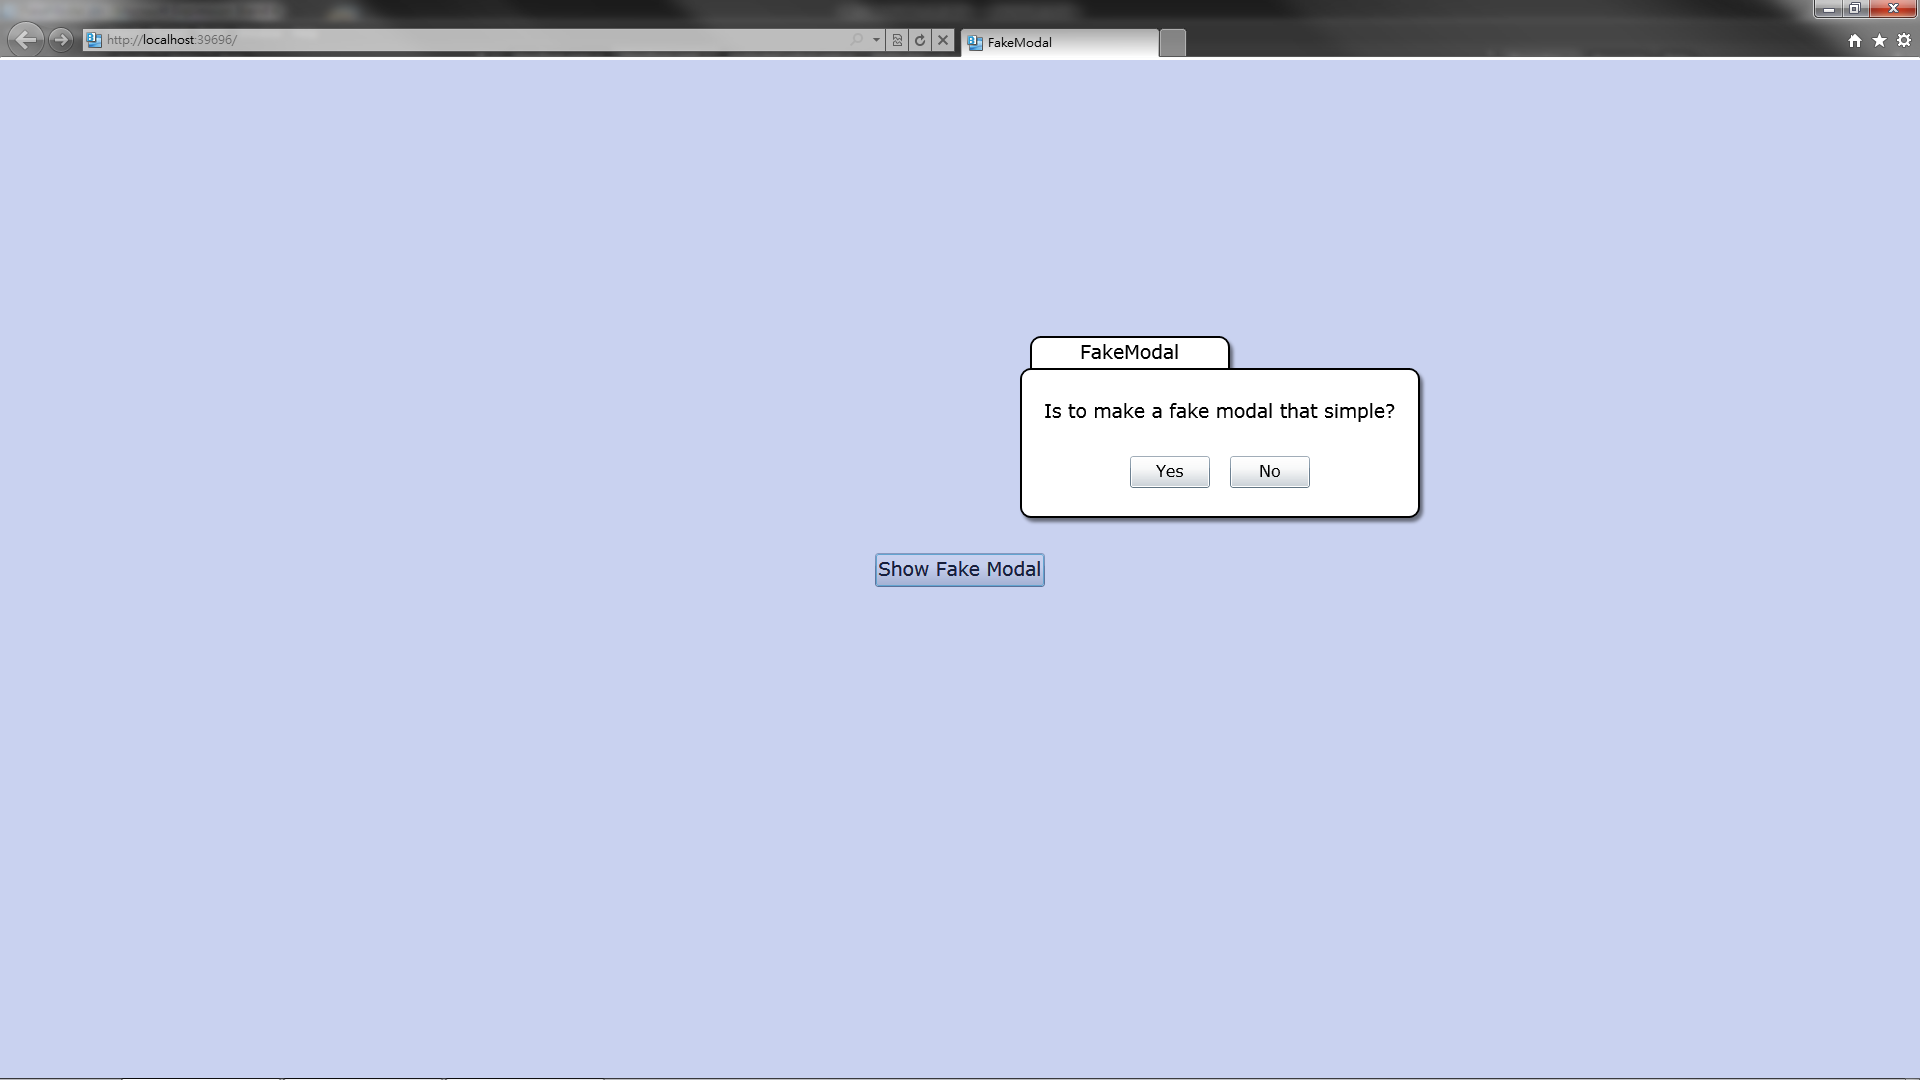This screenshot has height=1080, width=1920.
Task: Click the No button in modal
Action: (1269, 471)
